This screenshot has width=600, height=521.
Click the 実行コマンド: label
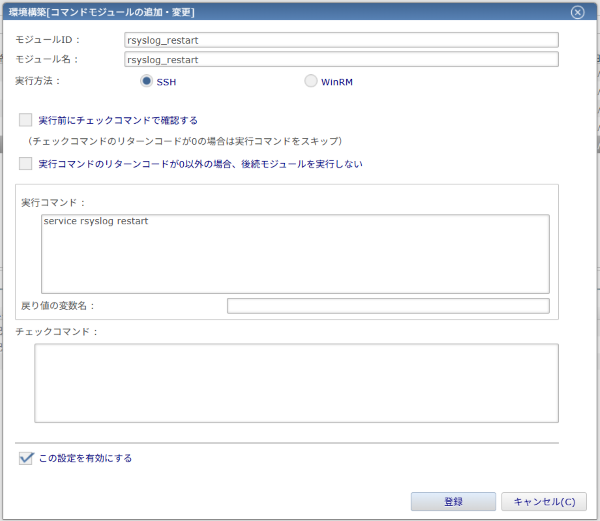click(x=47, y=203)
